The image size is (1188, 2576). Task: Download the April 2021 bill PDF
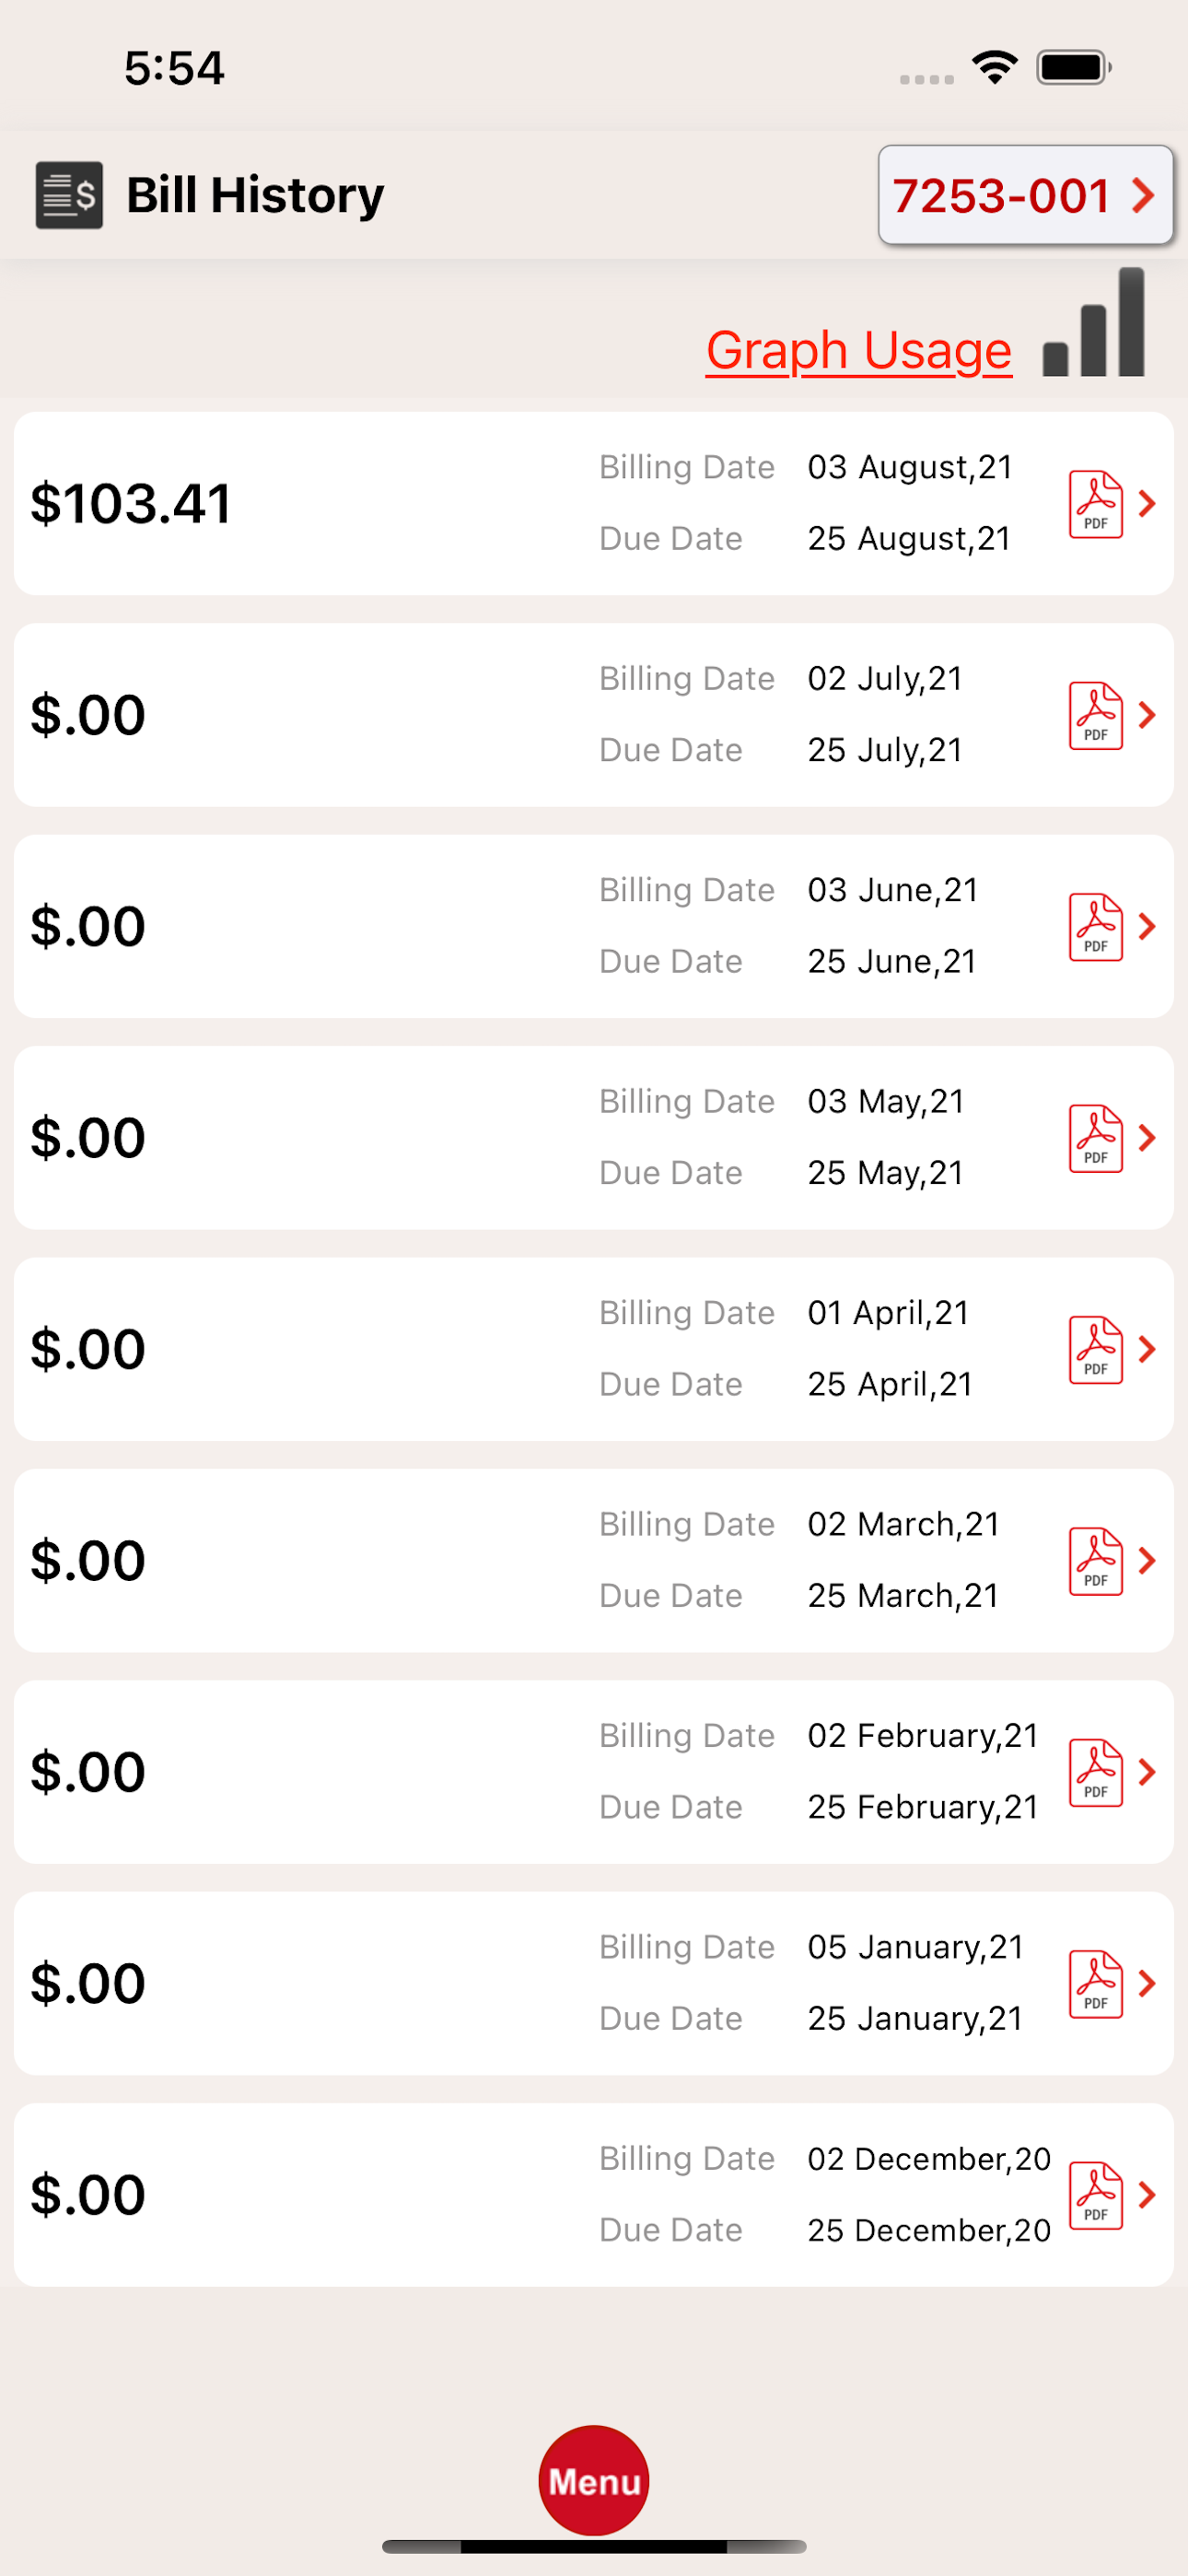click(x=1095, y=1349)
